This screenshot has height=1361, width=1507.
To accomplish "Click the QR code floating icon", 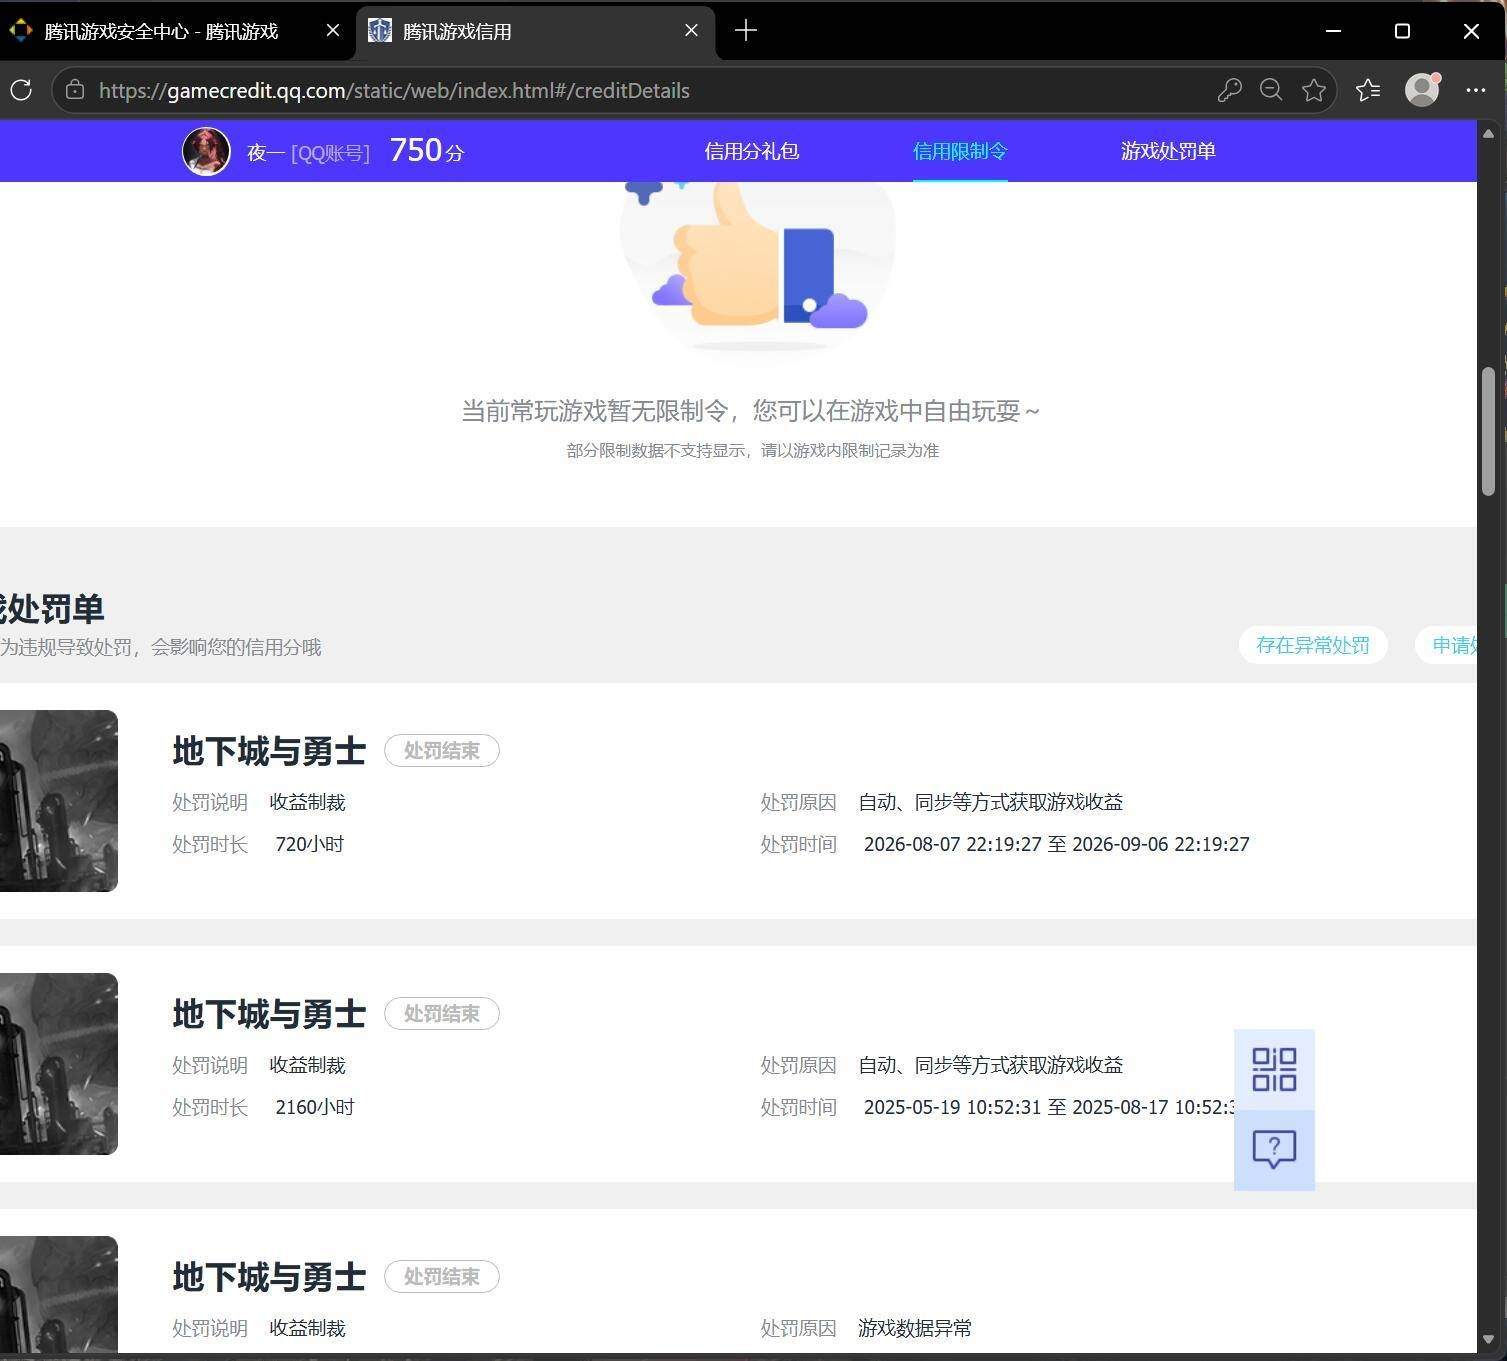I will [x=1274, y=1069].
